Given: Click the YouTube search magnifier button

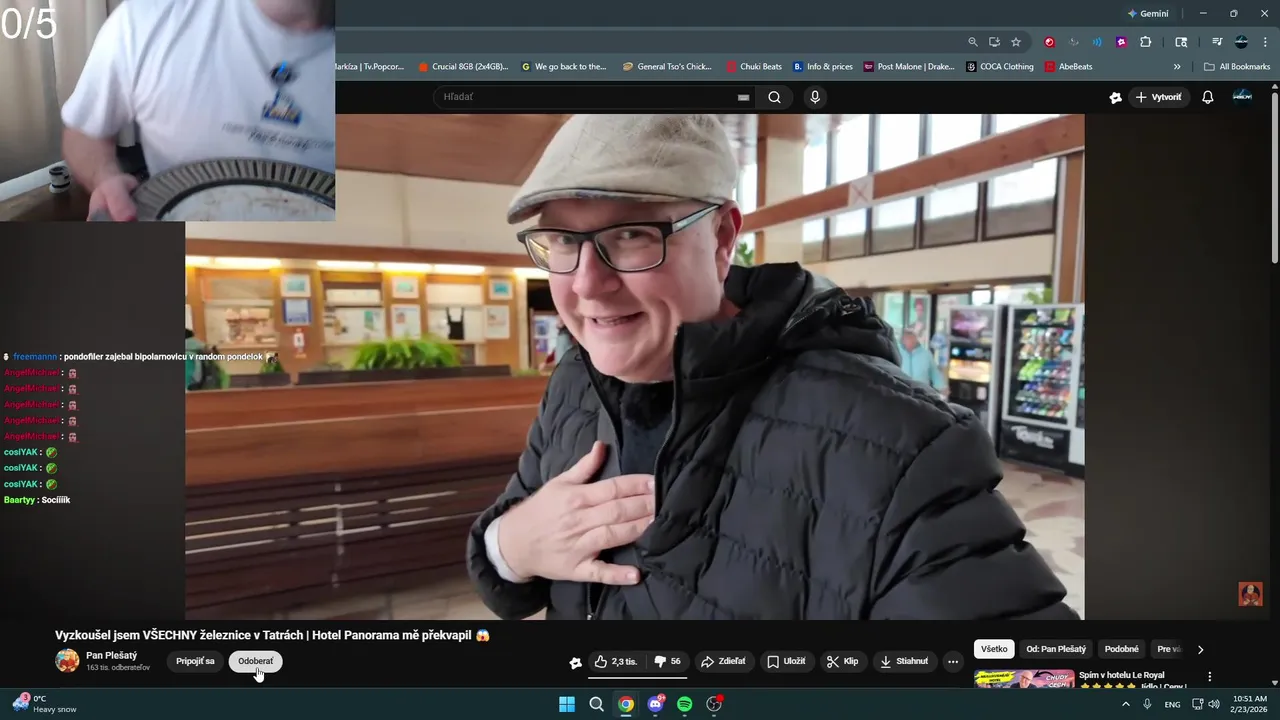Looking at the screenshot, I should click(774, 97).
